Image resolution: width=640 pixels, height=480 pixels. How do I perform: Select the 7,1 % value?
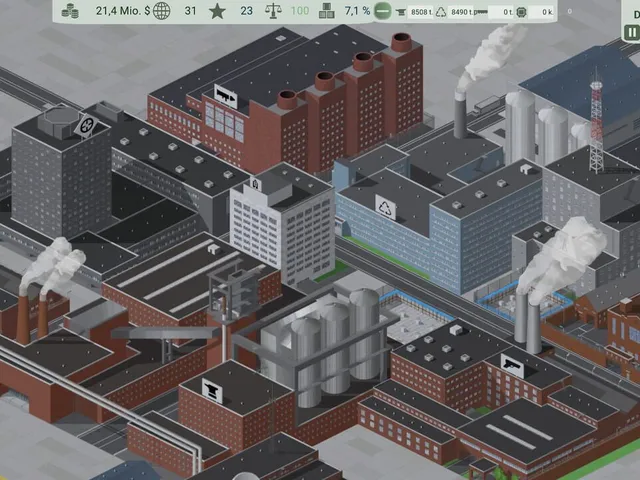pyautogui.click(x=357, y=11)
